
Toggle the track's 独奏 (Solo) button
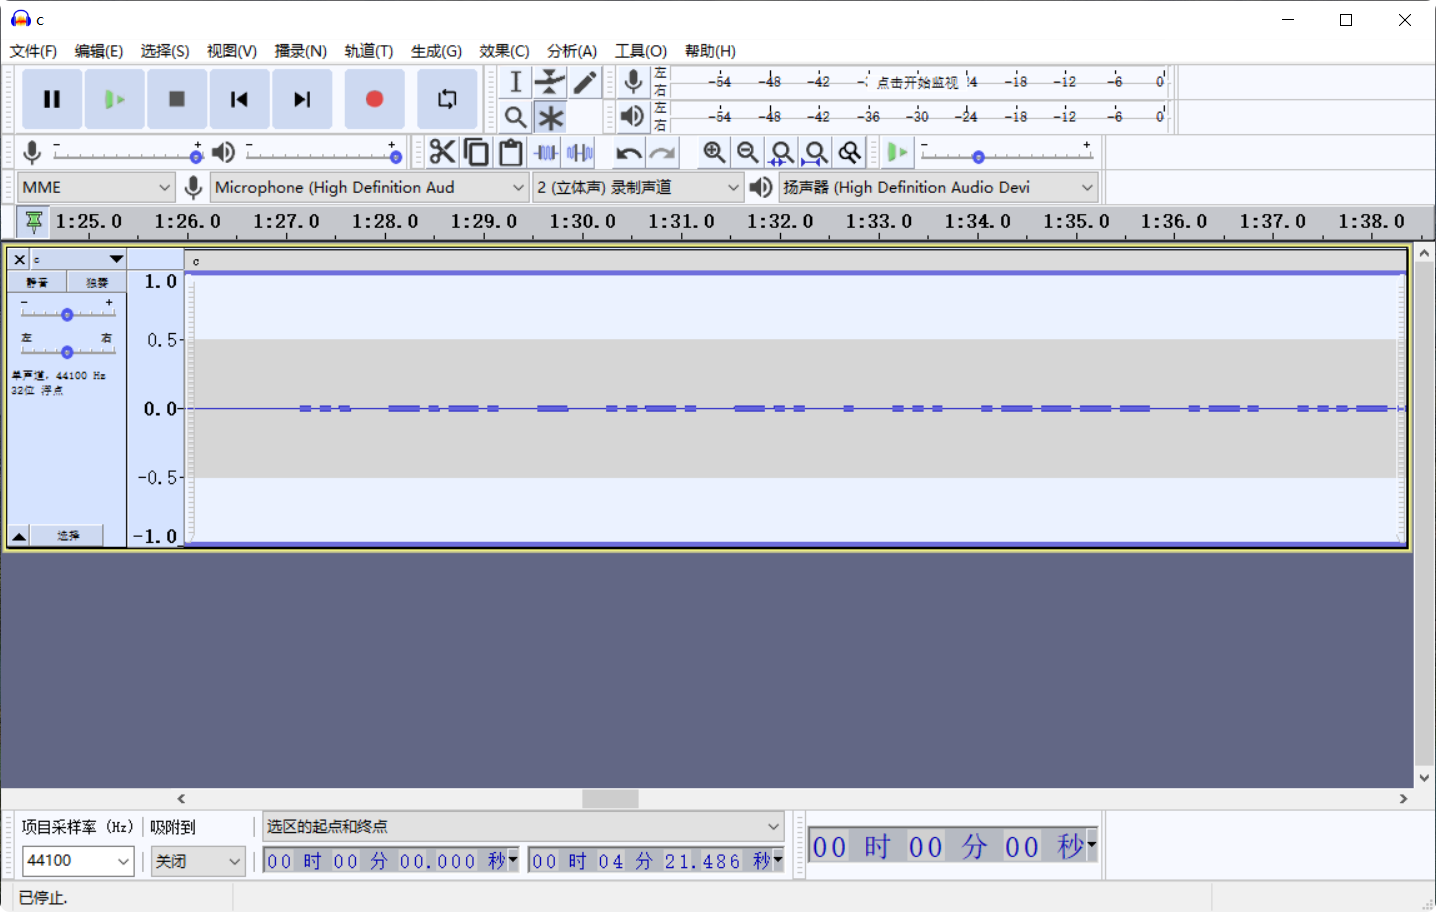(x=96, y=283)
